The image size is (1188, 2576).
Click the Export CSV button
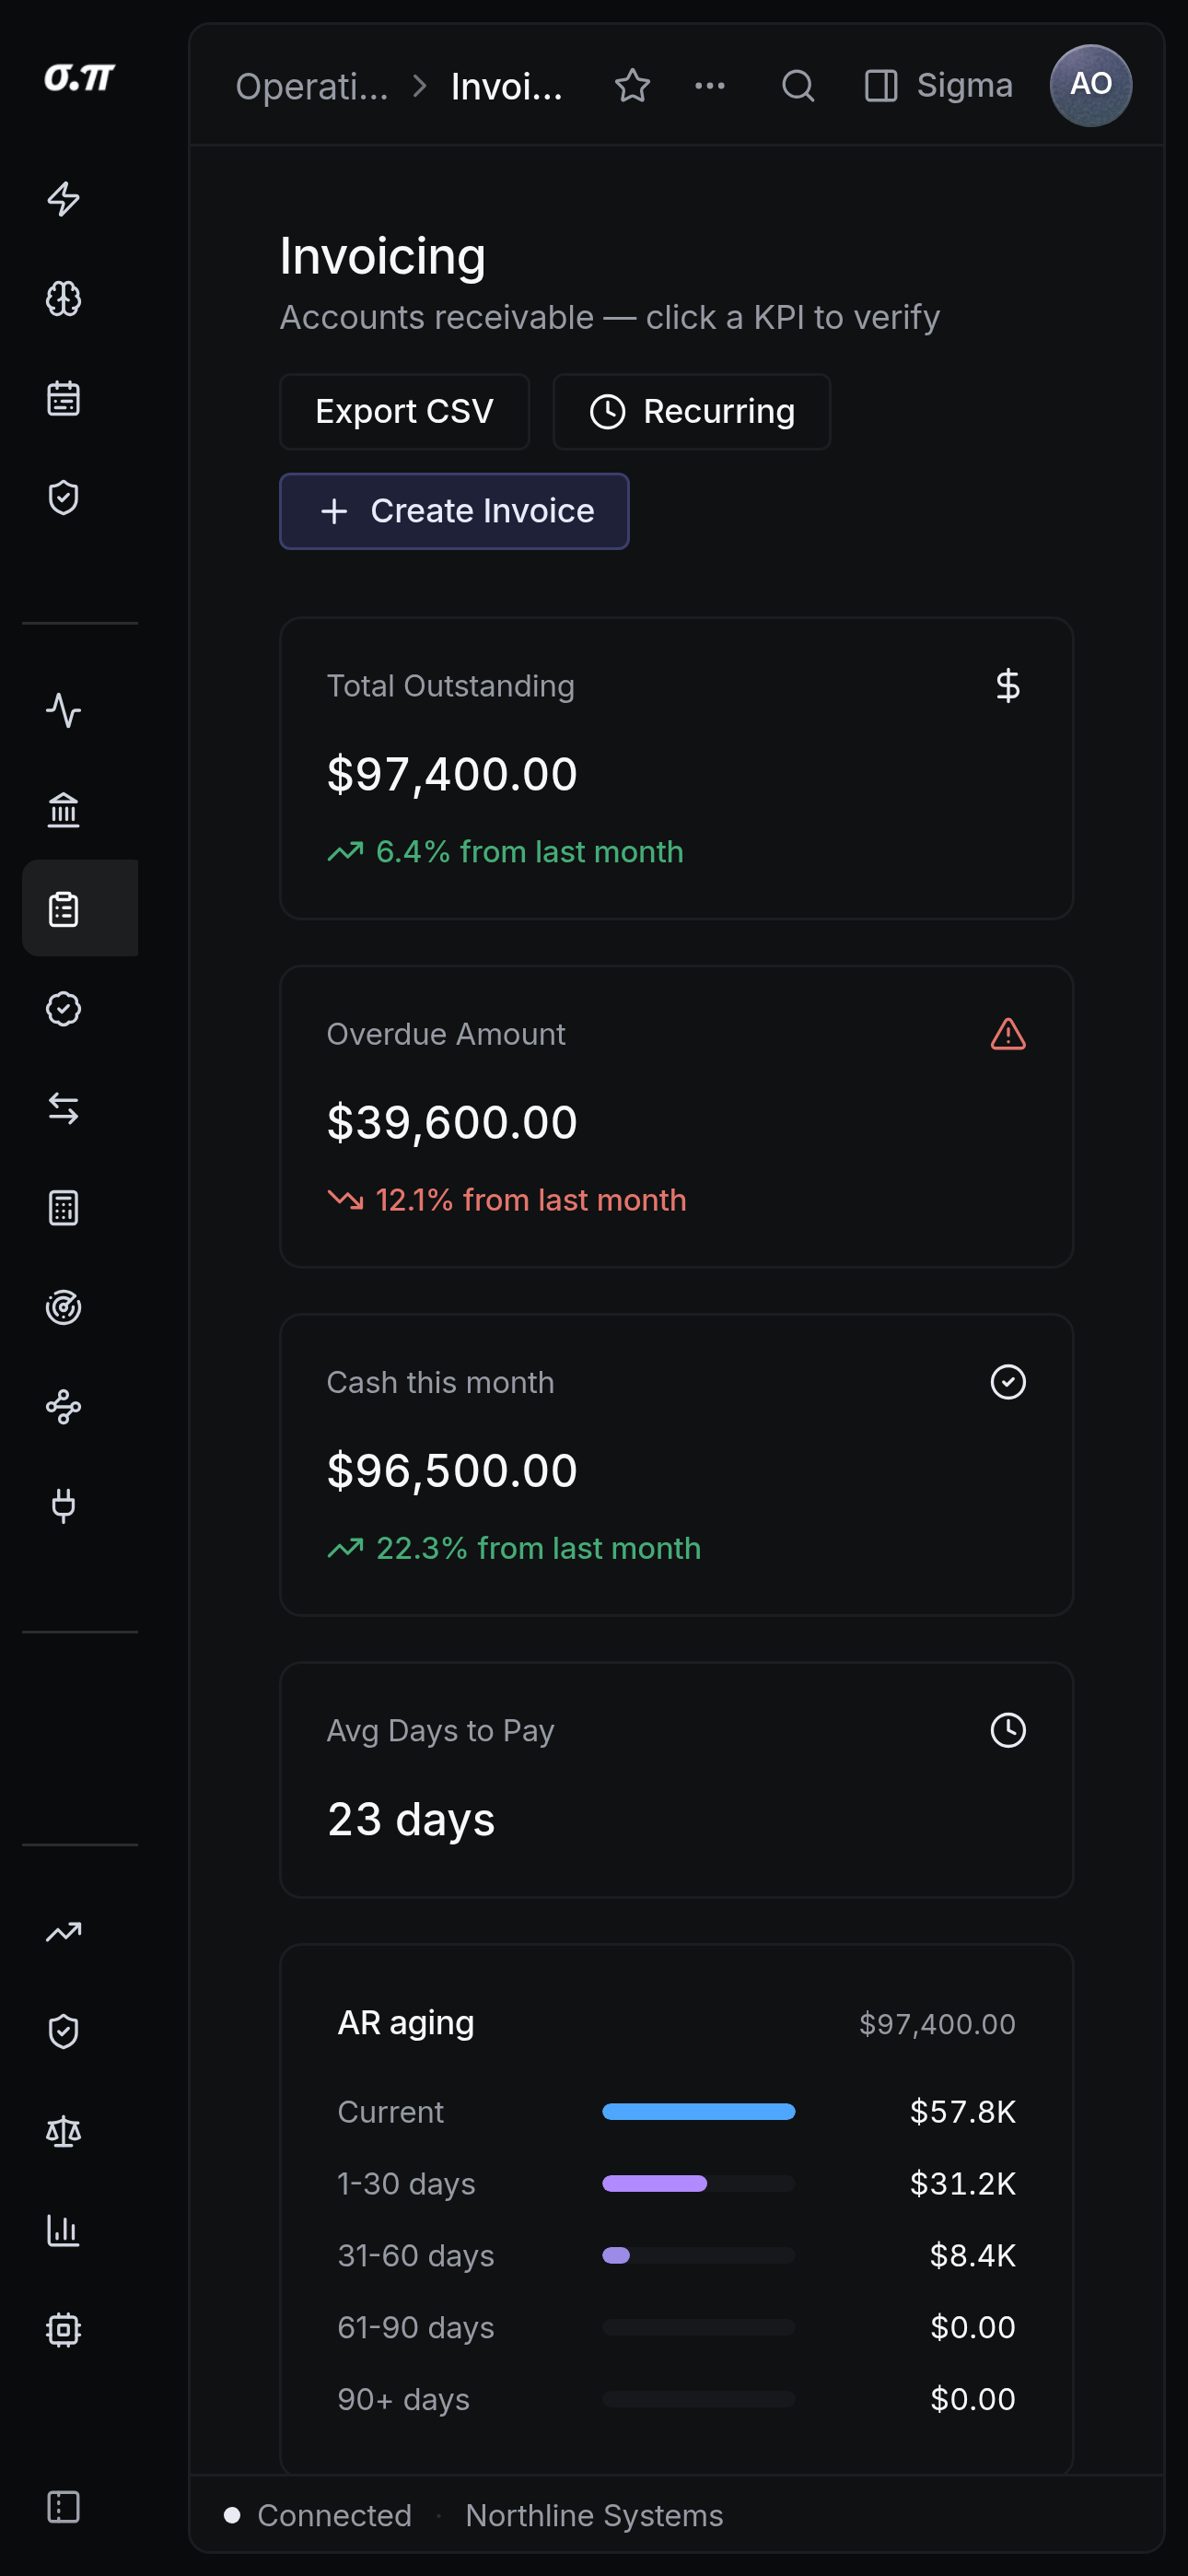coord(404,411)
